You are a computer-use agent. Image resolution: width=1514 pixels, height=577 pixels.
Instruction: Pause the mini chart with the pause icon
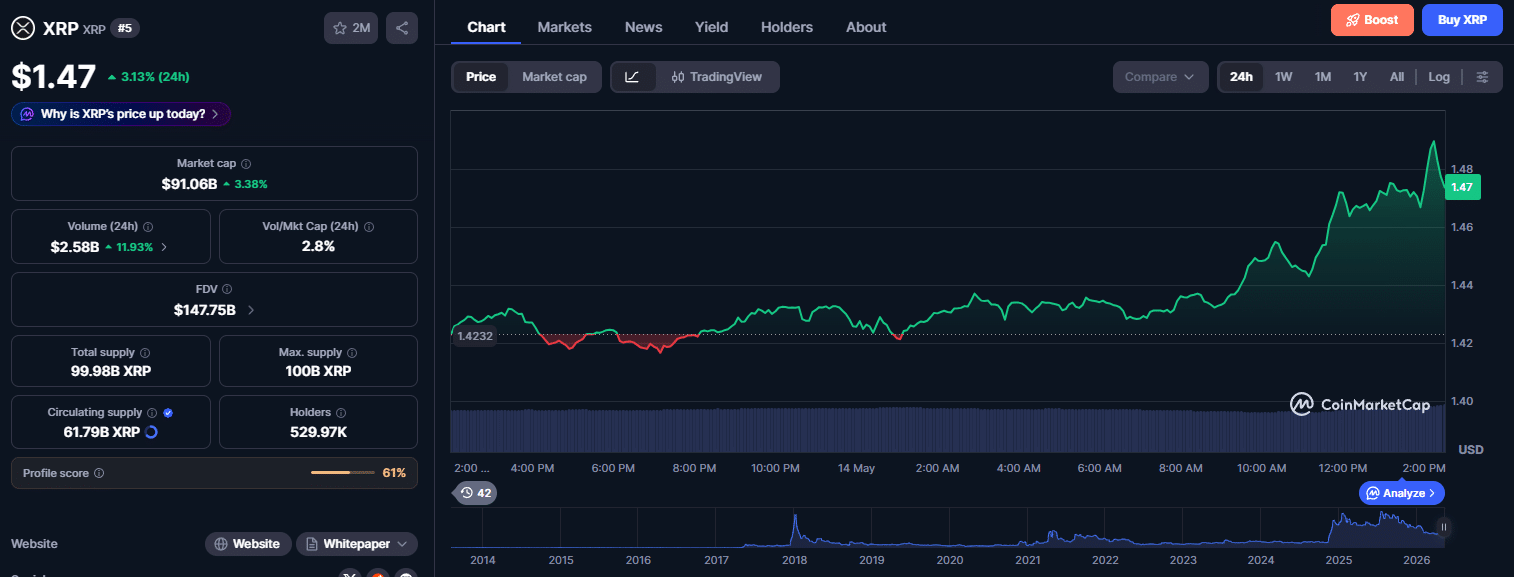pos(1443,527)
